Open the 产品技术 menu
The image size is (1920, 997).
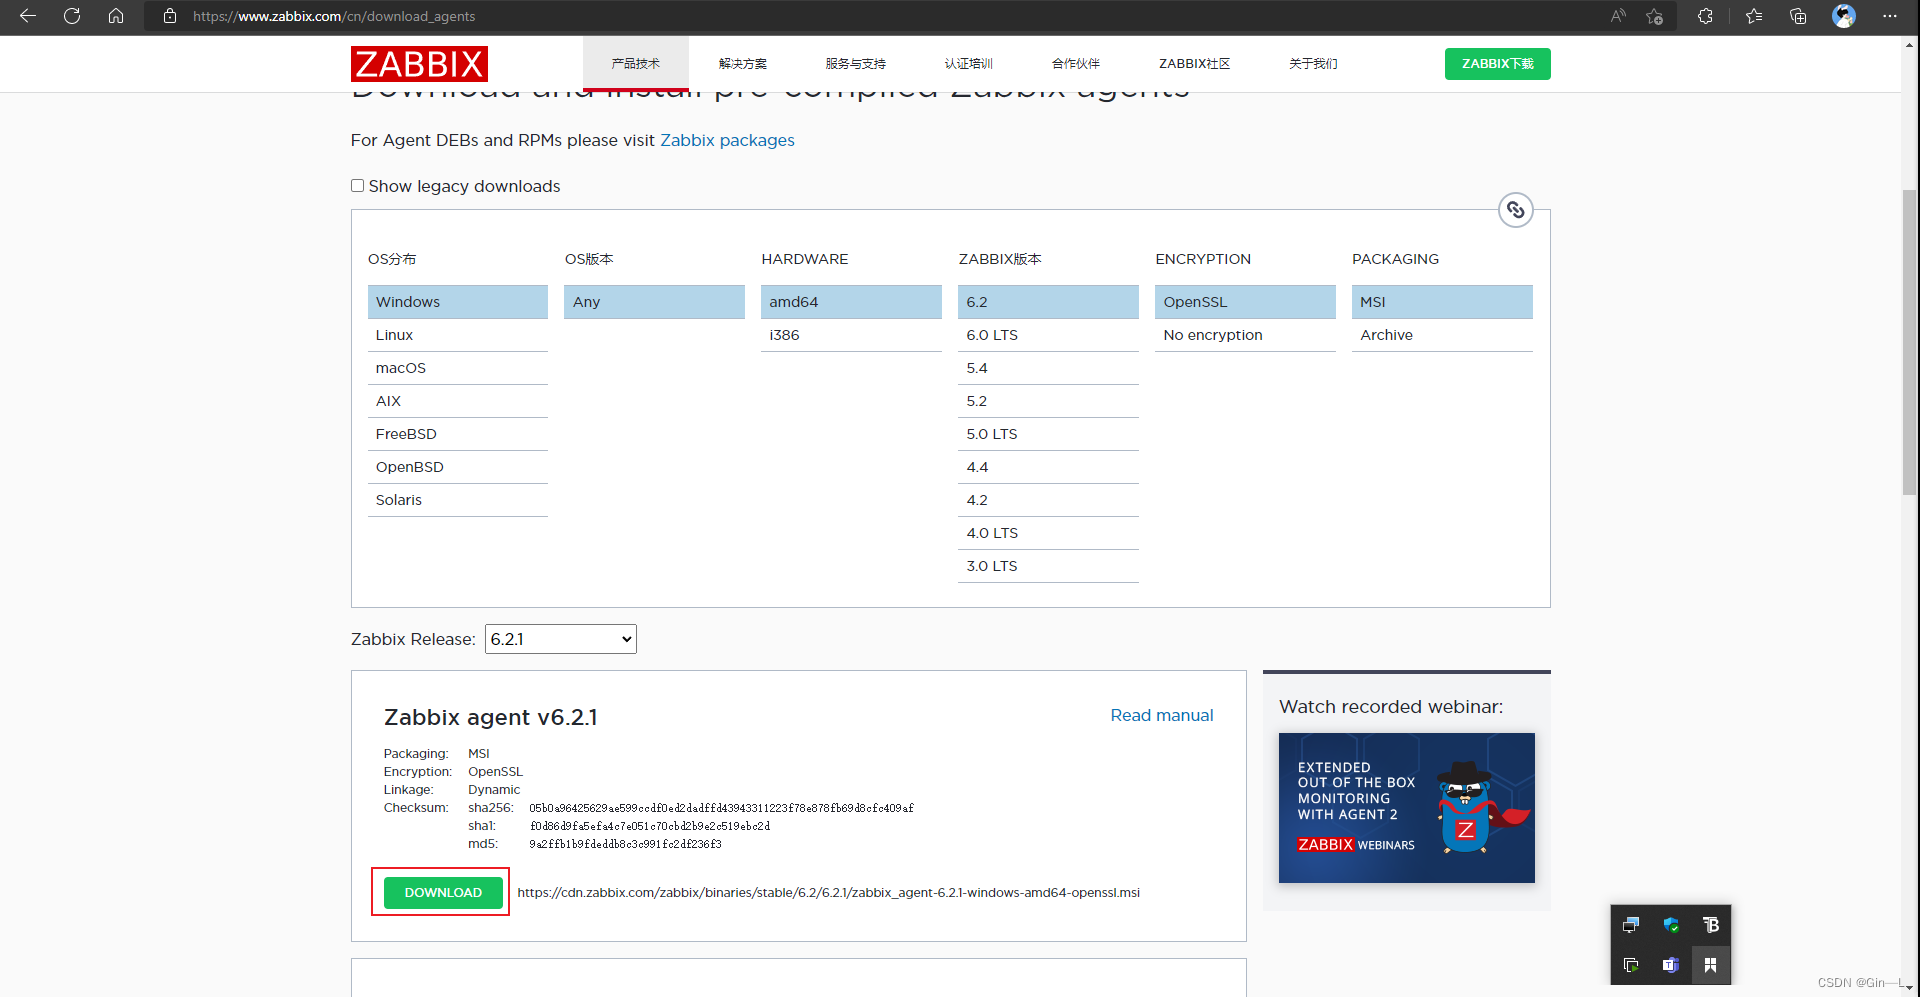pos(636,63)
